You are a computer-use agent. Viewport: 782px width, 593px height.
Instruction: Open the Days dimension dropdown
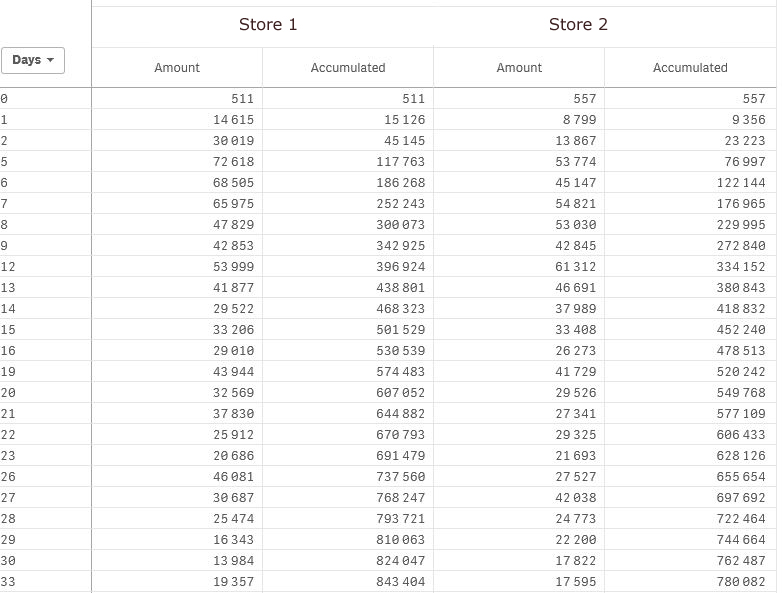34,60
